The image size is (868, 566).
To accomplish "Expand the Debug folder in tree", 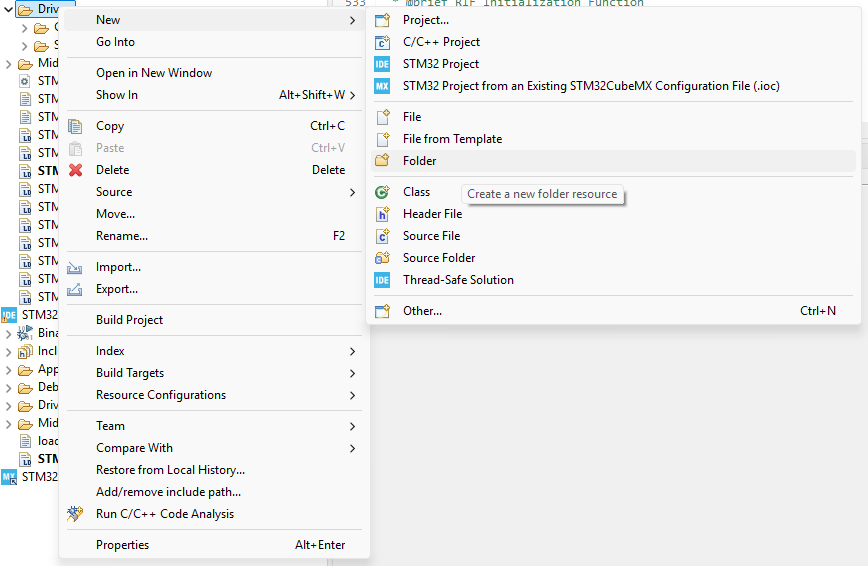I will click(8, 388).
